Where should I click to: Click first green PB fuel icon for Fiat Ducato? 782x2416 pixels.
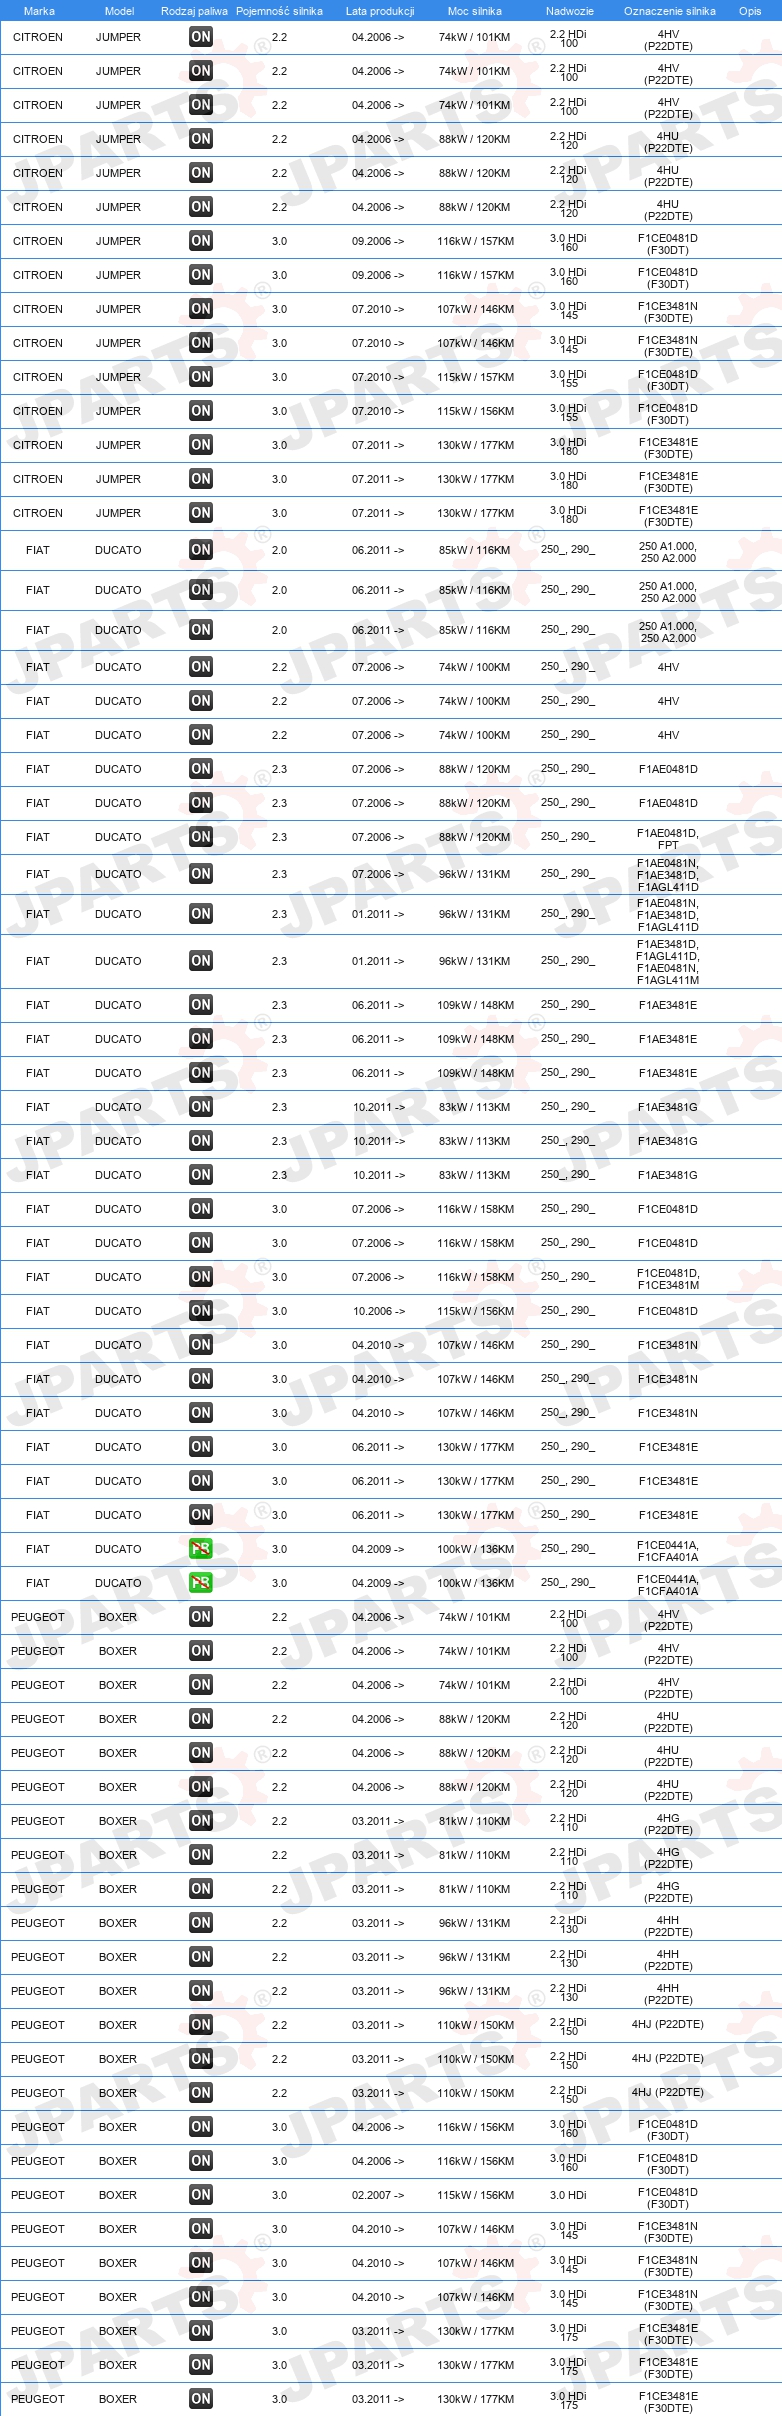click(x=201, y=1549)
